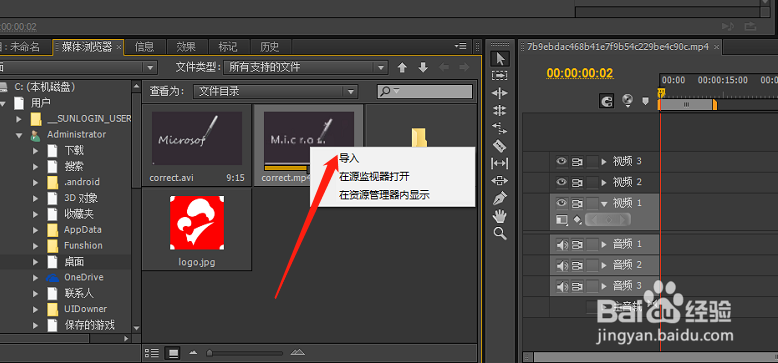Viewport: 778px width, 363px height.
Task: Expand the Video 2 track
Action: 604,182
